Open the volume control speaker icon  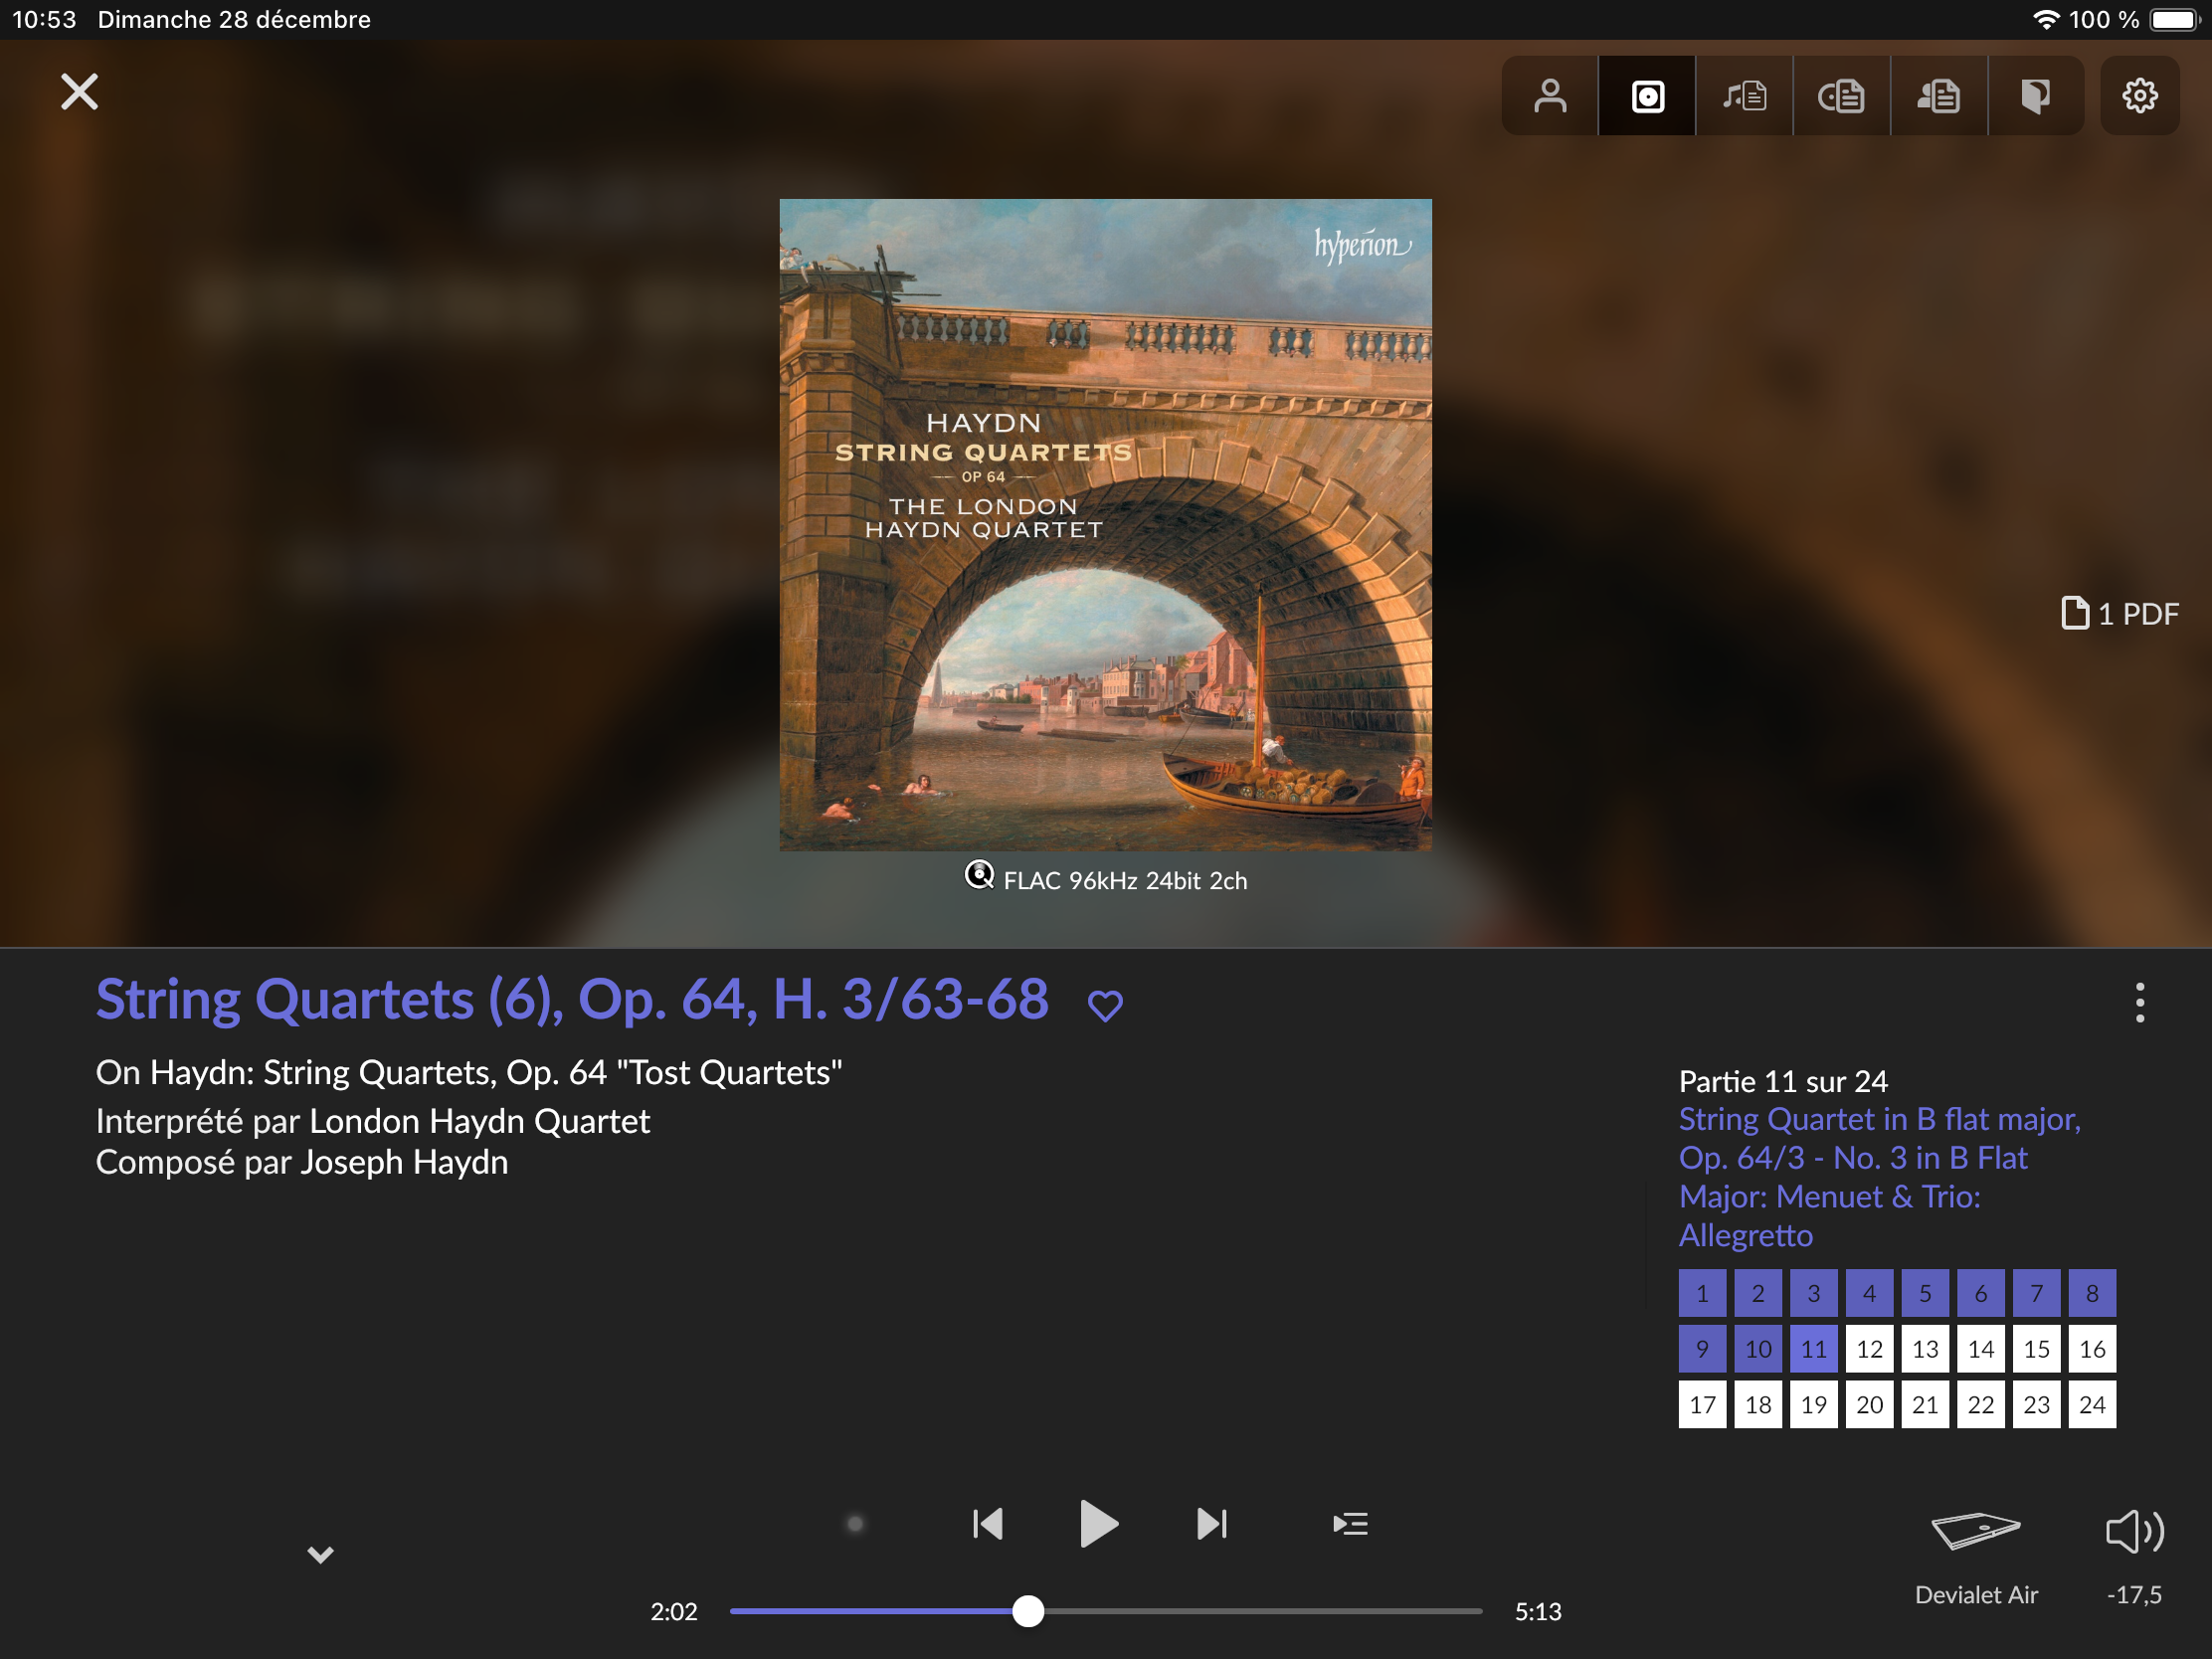(x=2134, y=1532)
